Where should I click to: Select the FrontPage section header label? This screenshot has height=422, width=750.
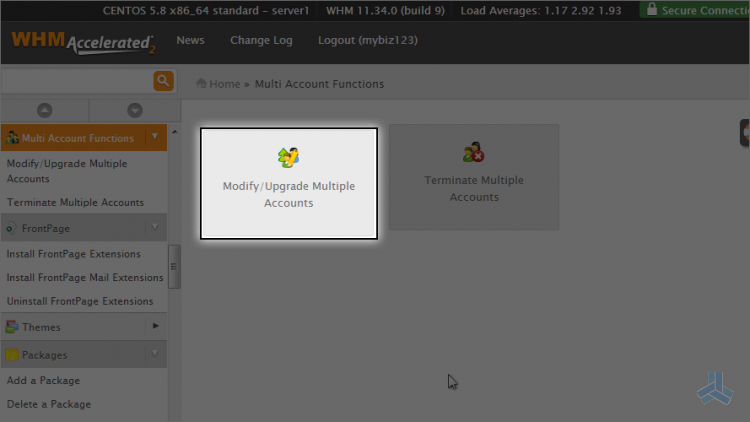pos(46,229)
